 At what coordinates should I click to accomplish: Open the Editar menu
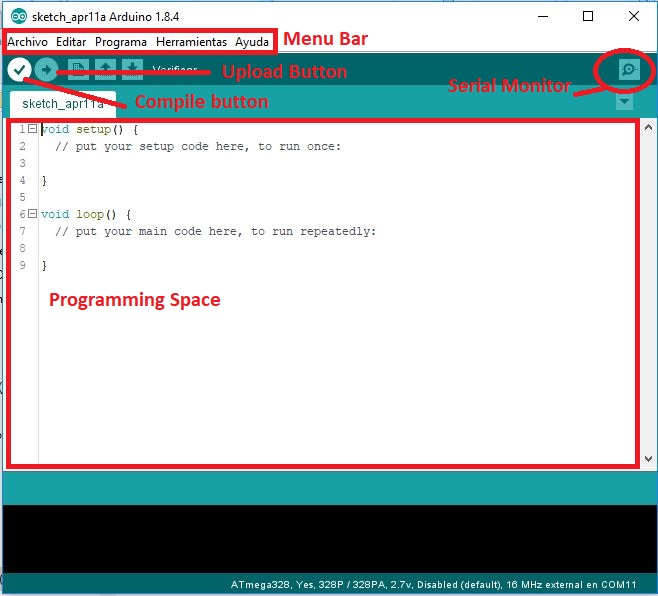coord(71,42)
